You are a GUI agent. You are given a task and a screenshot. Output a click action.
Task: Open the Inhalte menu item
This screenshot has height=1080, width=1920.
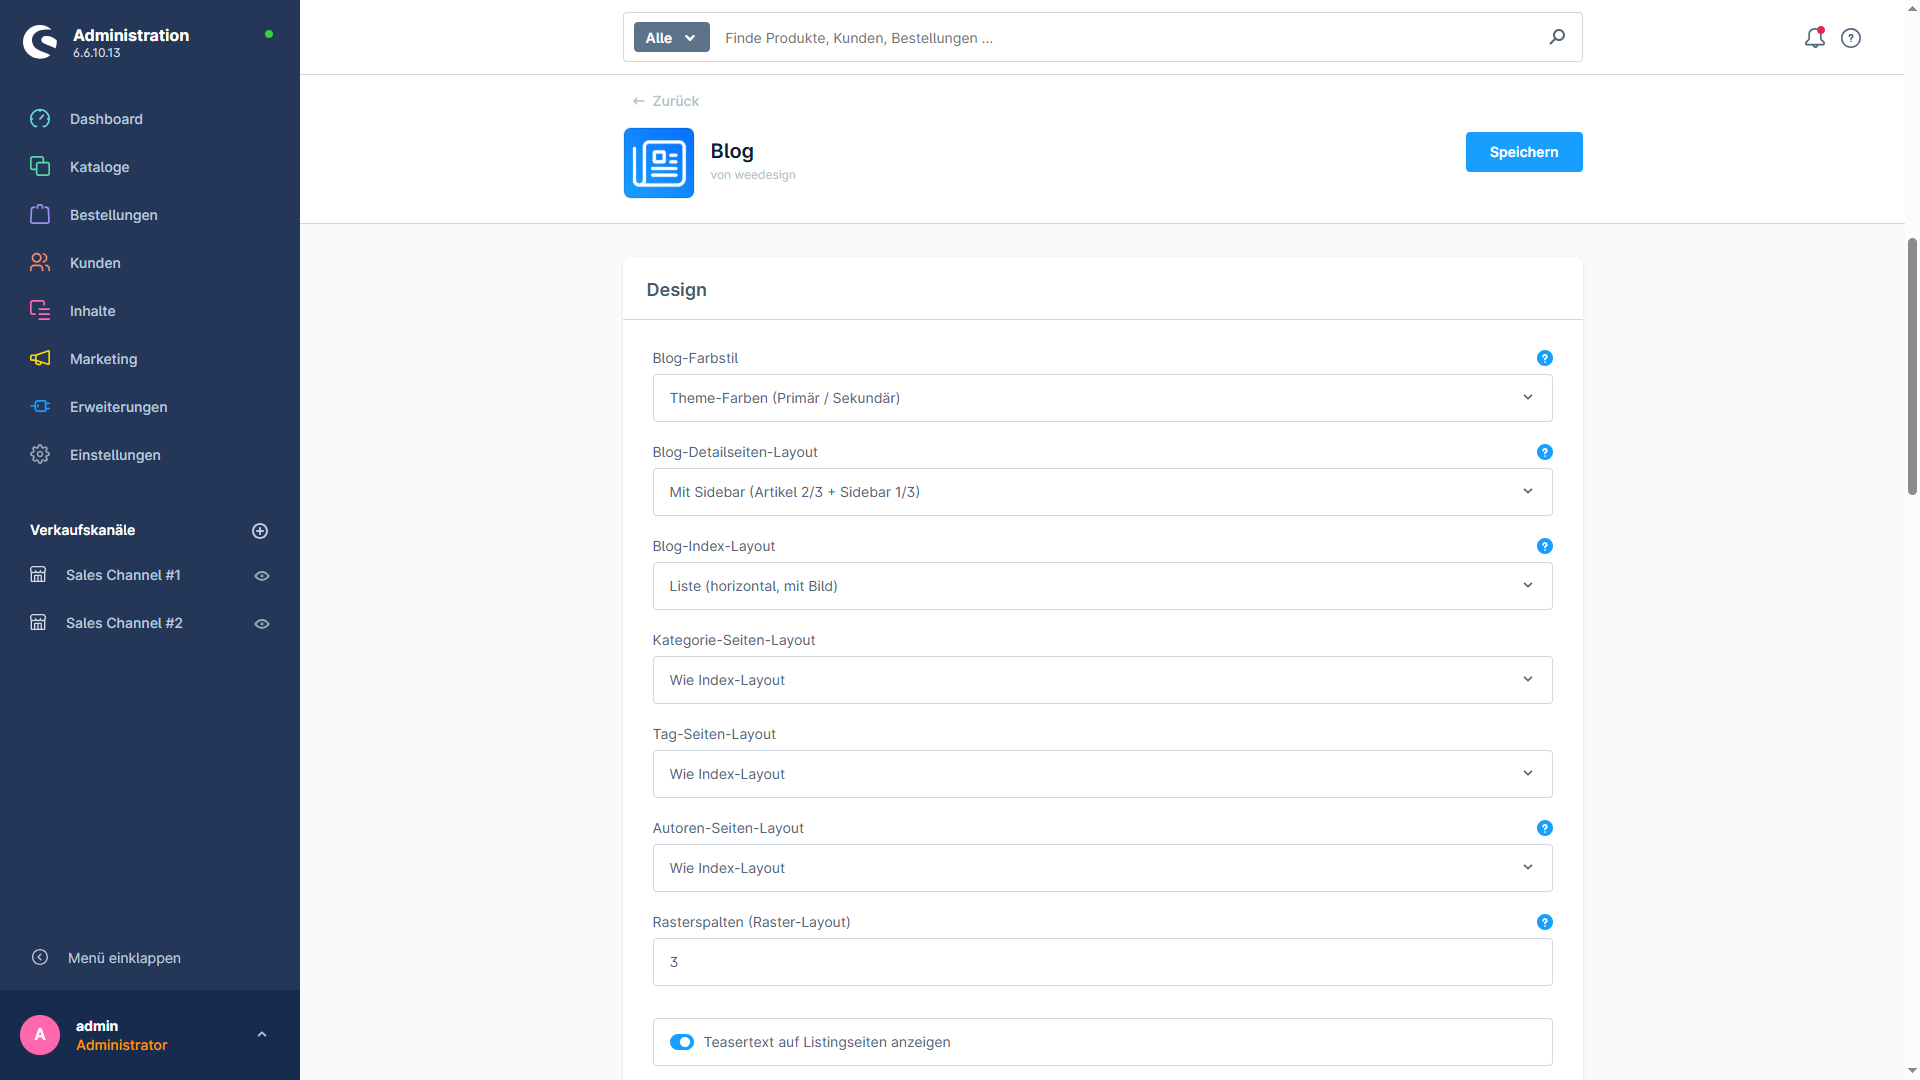[150, 311]
